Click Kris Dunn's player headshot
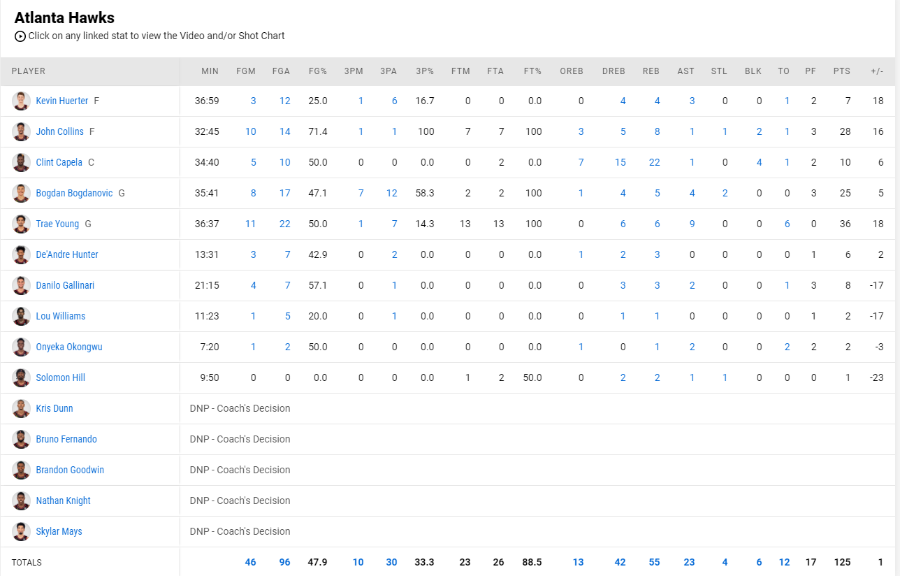This screenshot has height=576, width=900. pos(21,408)
